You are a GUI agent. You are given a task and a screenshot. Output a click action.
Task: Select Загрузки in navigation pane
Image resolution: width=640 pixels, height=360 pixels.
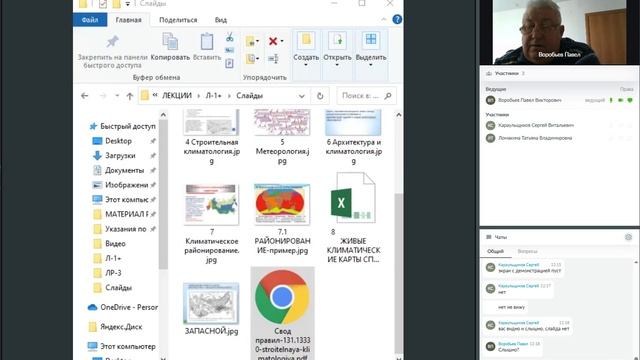coord(120,156)
